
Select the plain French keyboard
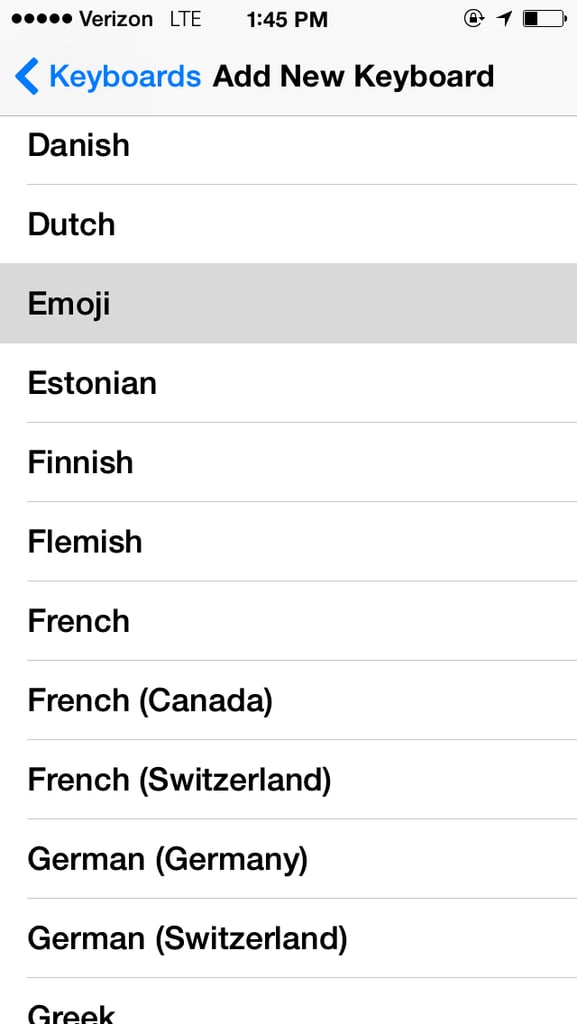tap(288, 620)
